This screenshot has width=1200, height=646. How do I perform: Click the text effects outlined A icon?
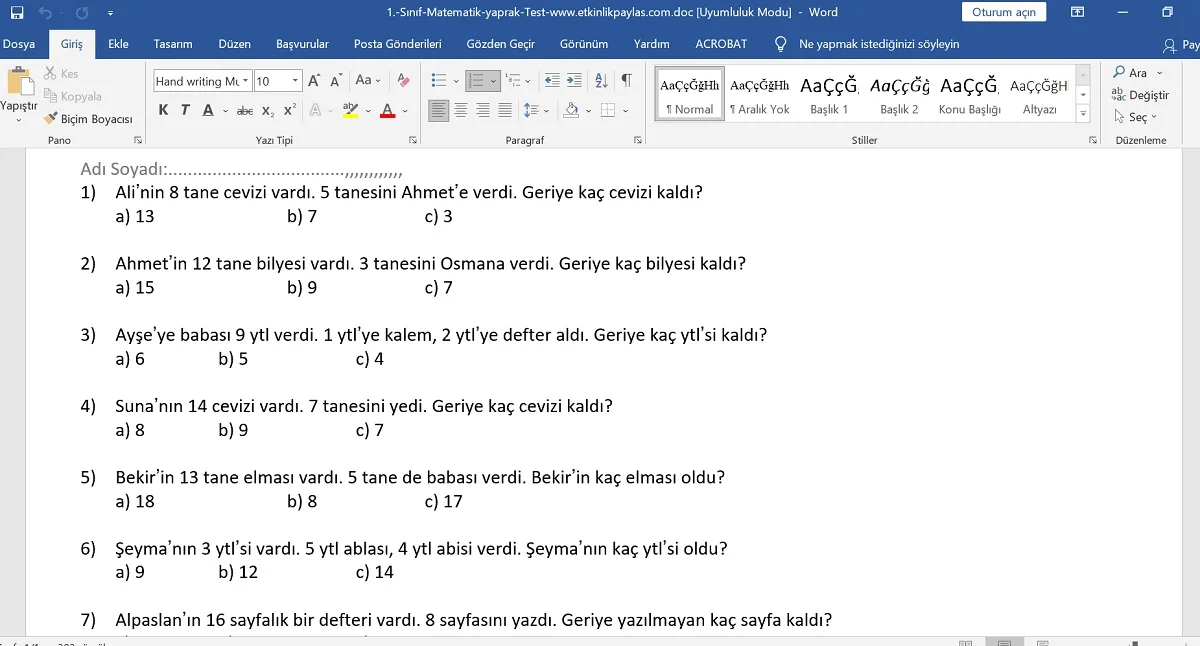(x=315, y=111)
